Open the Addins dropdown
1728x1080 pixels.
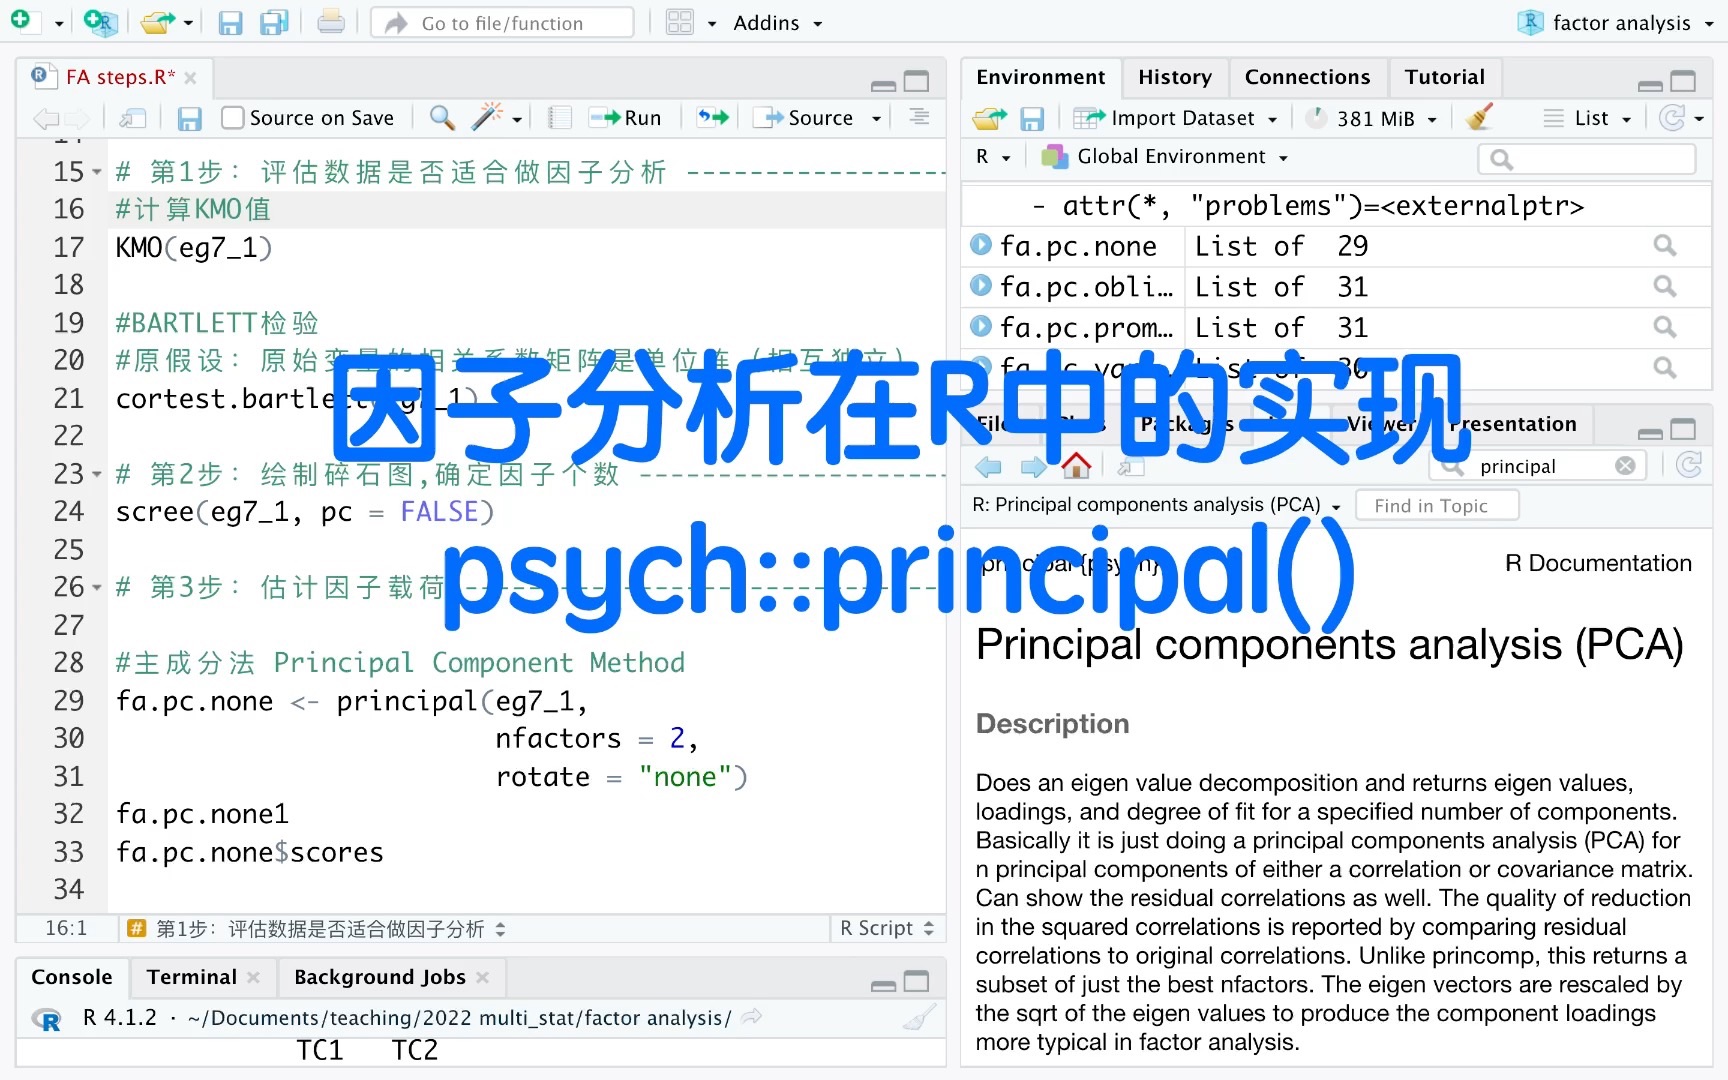coord(778,22)
